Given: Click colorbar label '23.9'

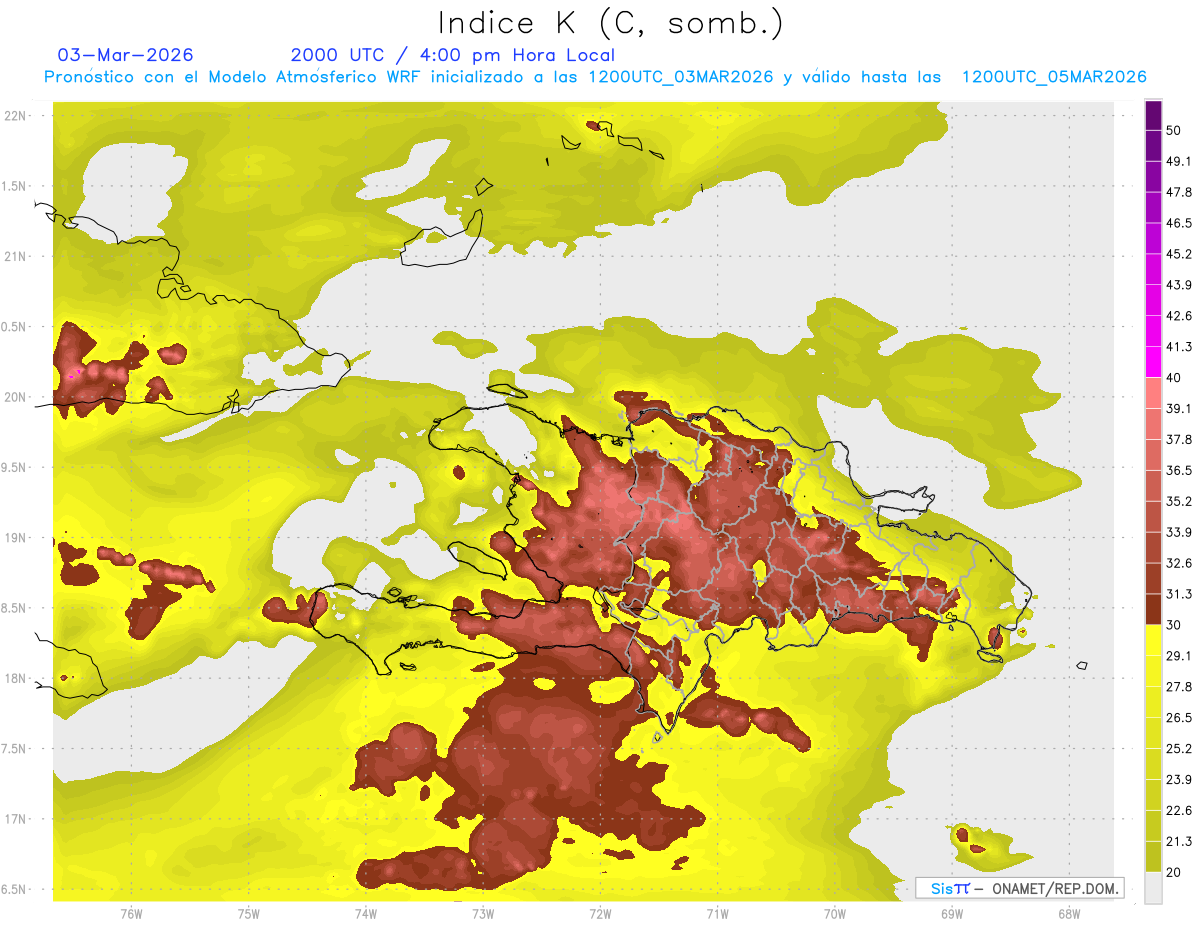Looking at the screenshot, I should (x=1179, y=780).
